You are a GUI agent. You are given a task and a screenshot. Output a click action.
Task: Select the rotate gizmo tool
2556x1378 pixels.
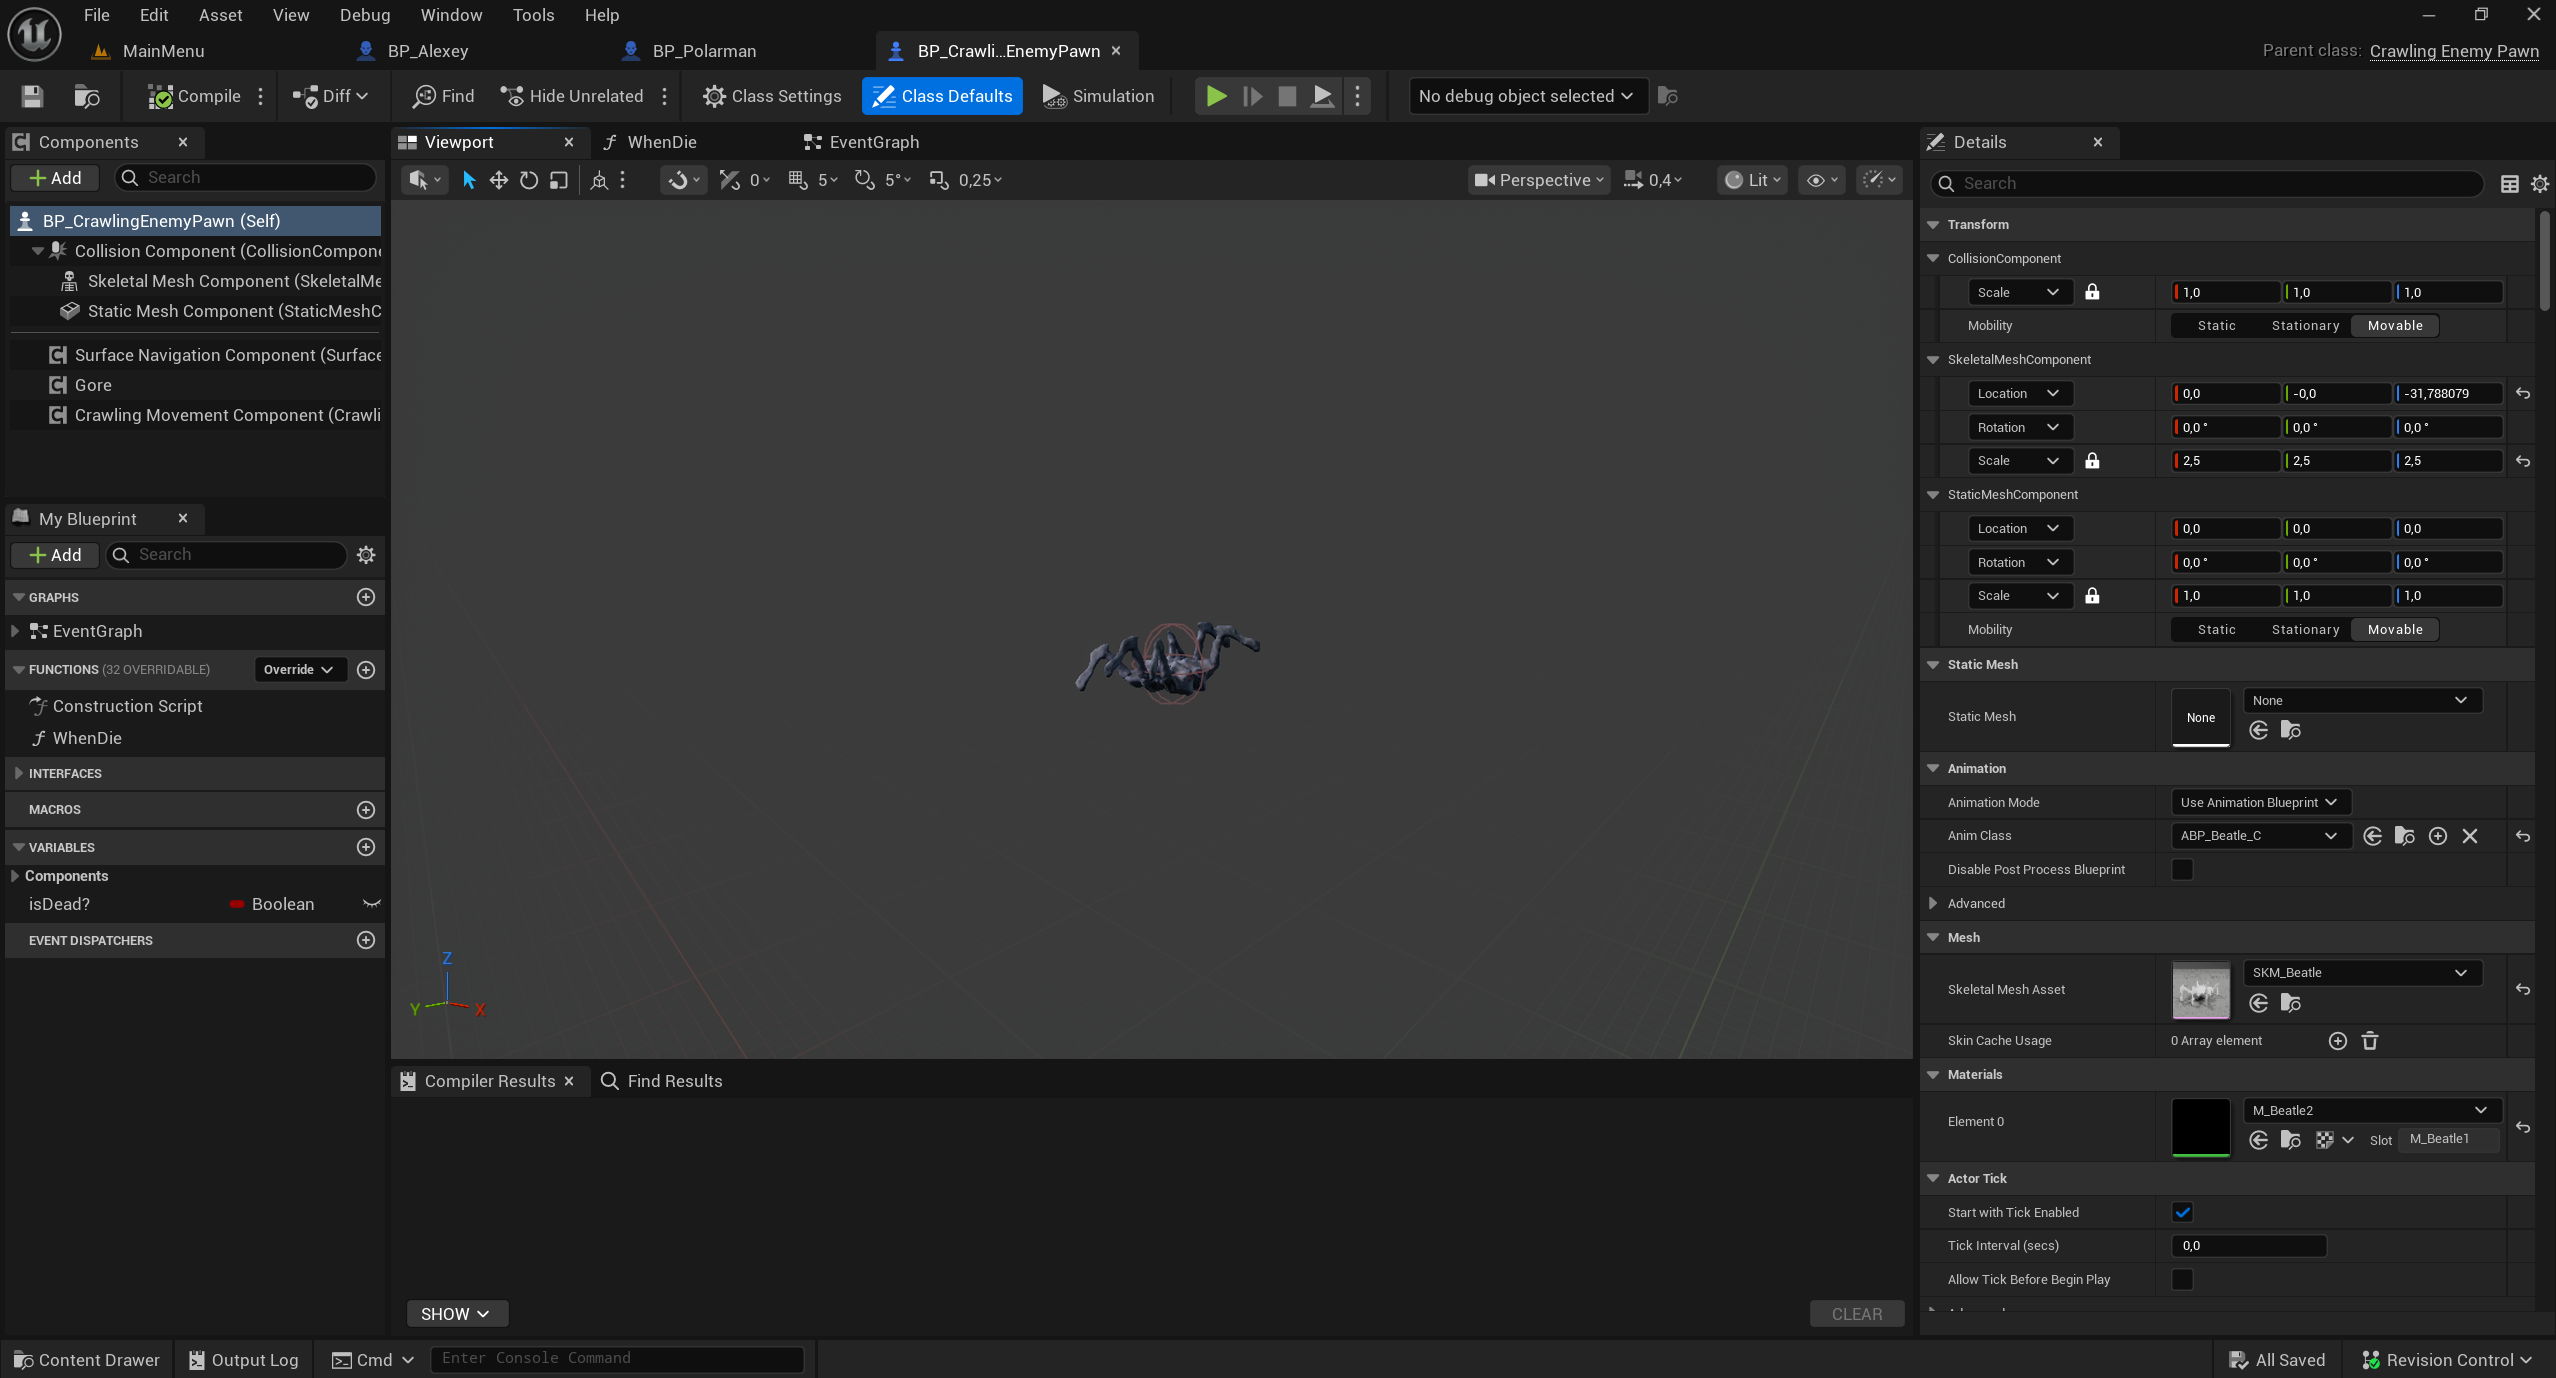[529, 180]
